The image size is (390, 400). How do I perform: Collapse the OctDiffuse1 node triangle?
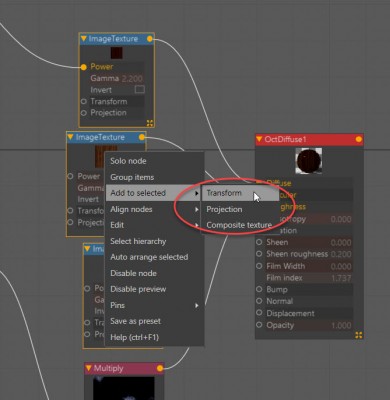pyautogui.click(x=259, y=139)
